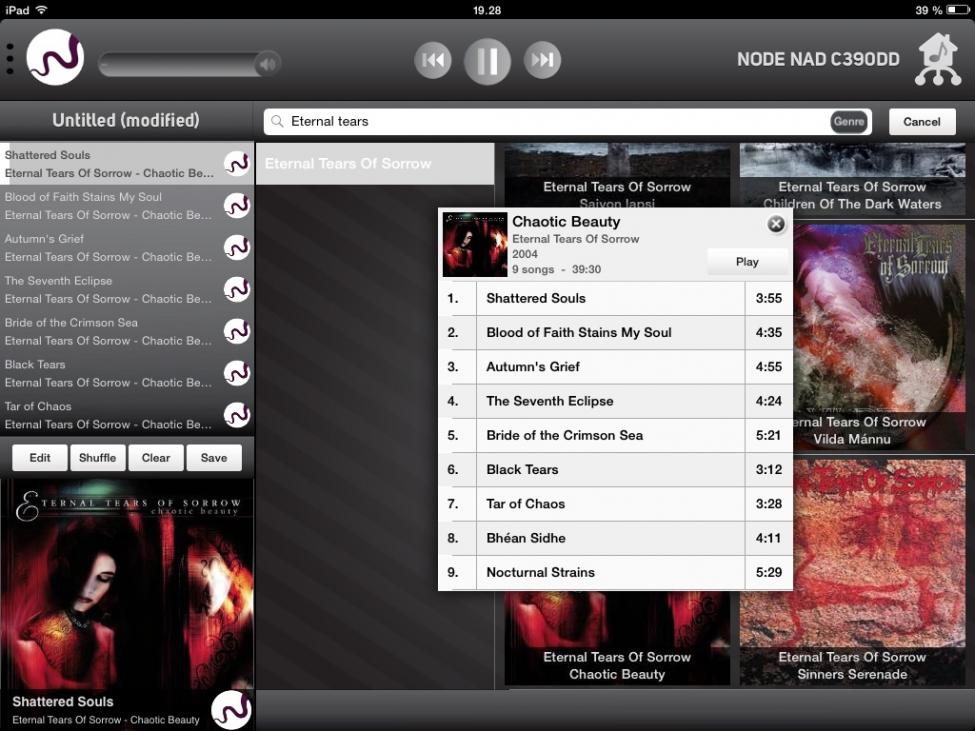Select artist result Eternal Tears Of Sorrow
Viewport: 975px width, 731px height.
pos(375,163)
